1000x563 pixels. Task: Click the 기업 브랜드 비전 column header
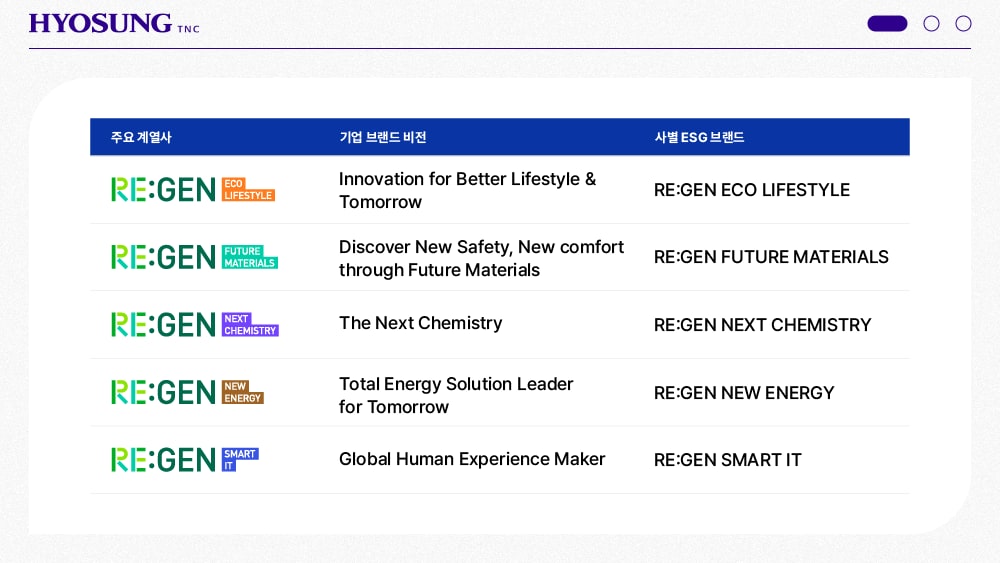[x=383, y=137]
